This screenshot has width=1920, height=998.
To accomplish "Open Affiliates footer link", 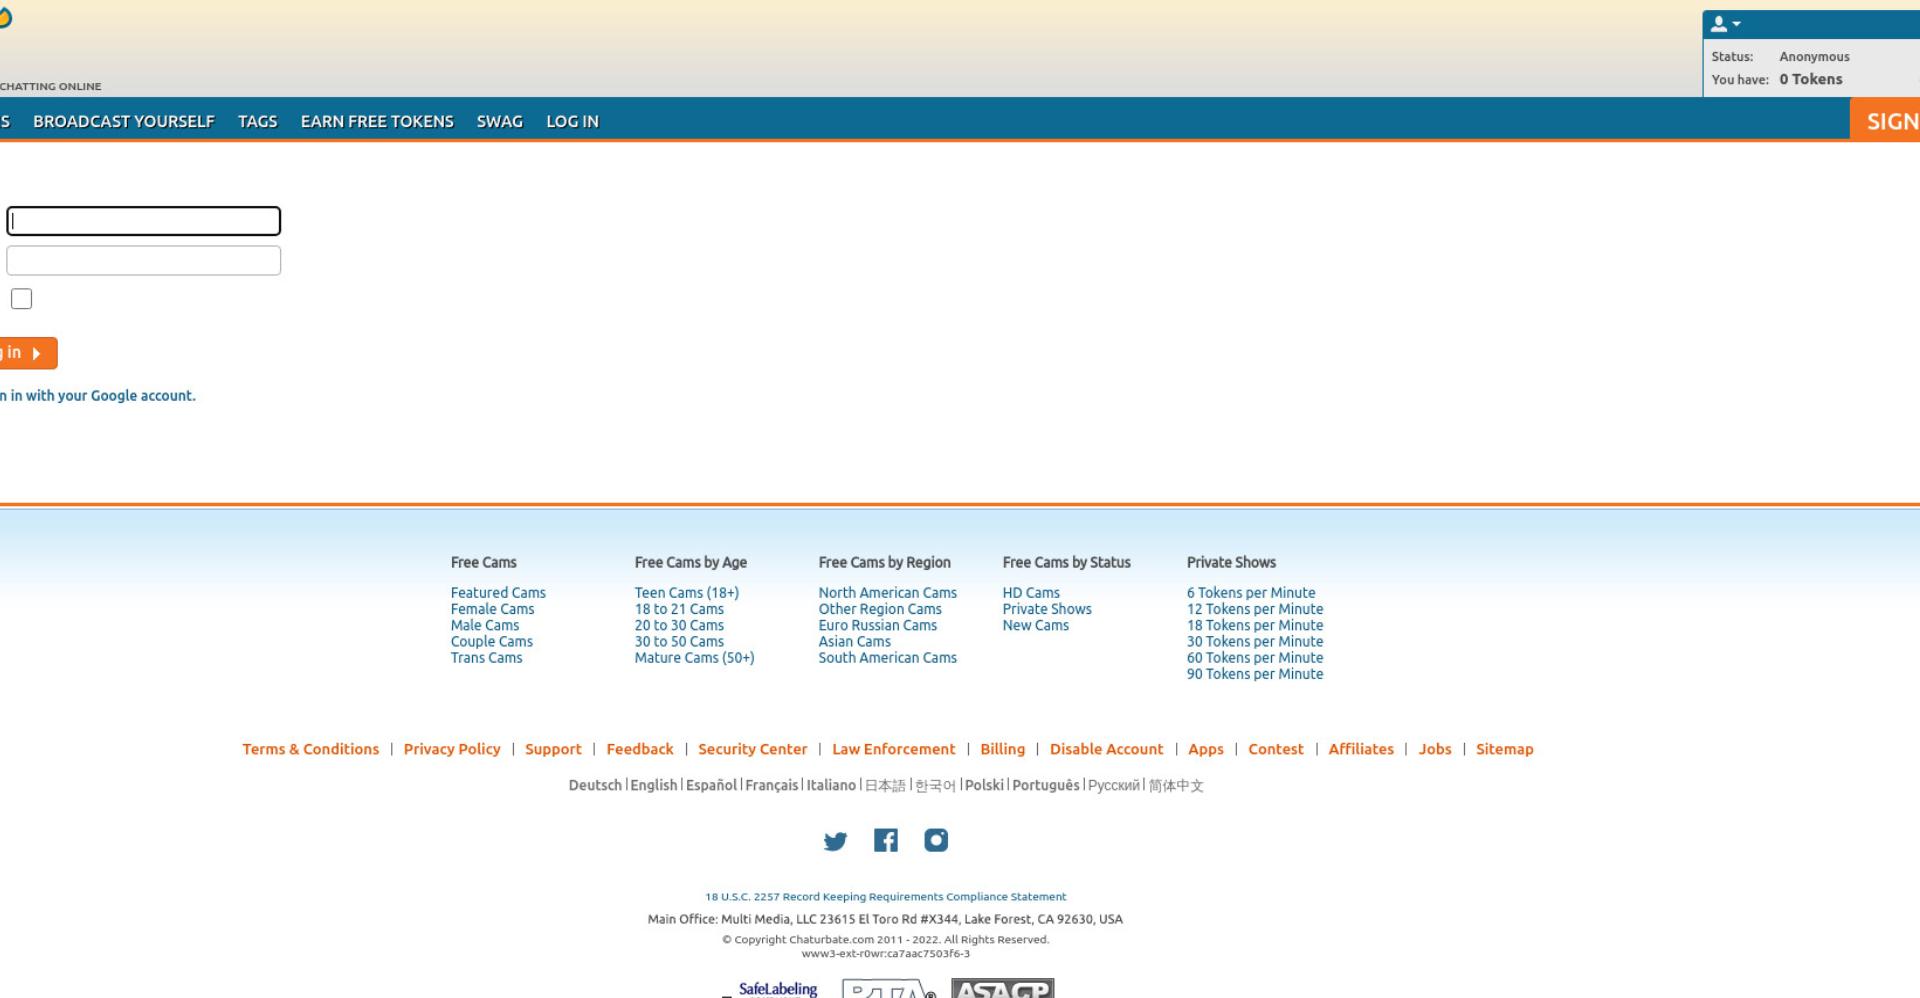I will pos(1361,749).
